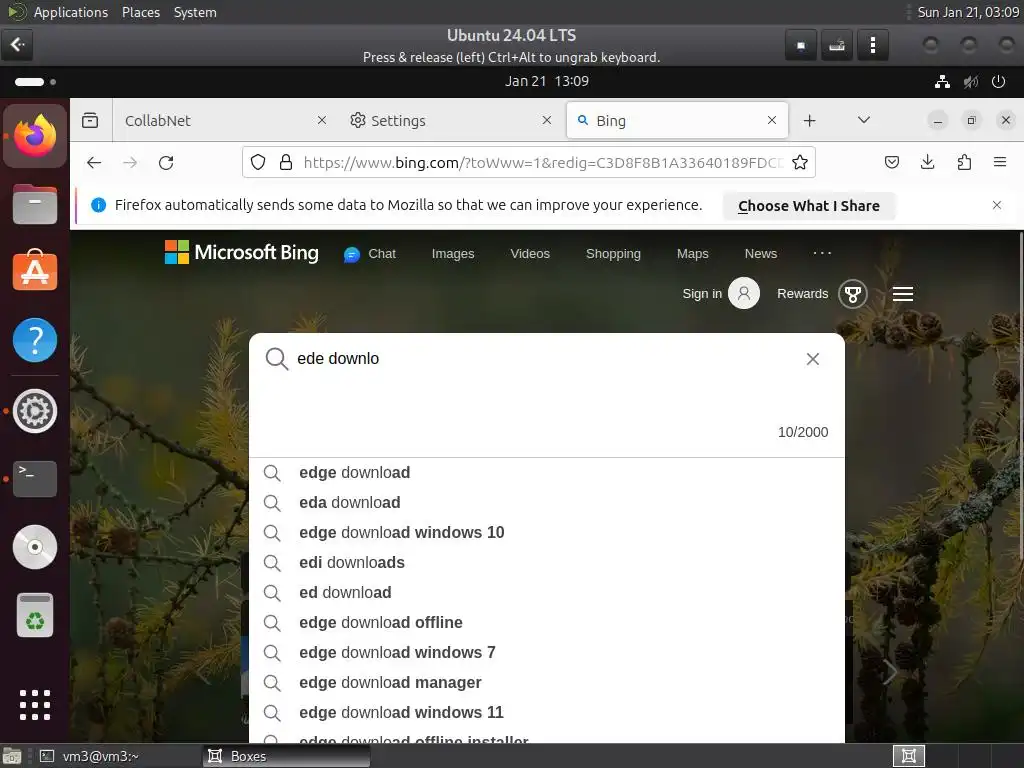Go to Bing Videos

coord(530,253)
